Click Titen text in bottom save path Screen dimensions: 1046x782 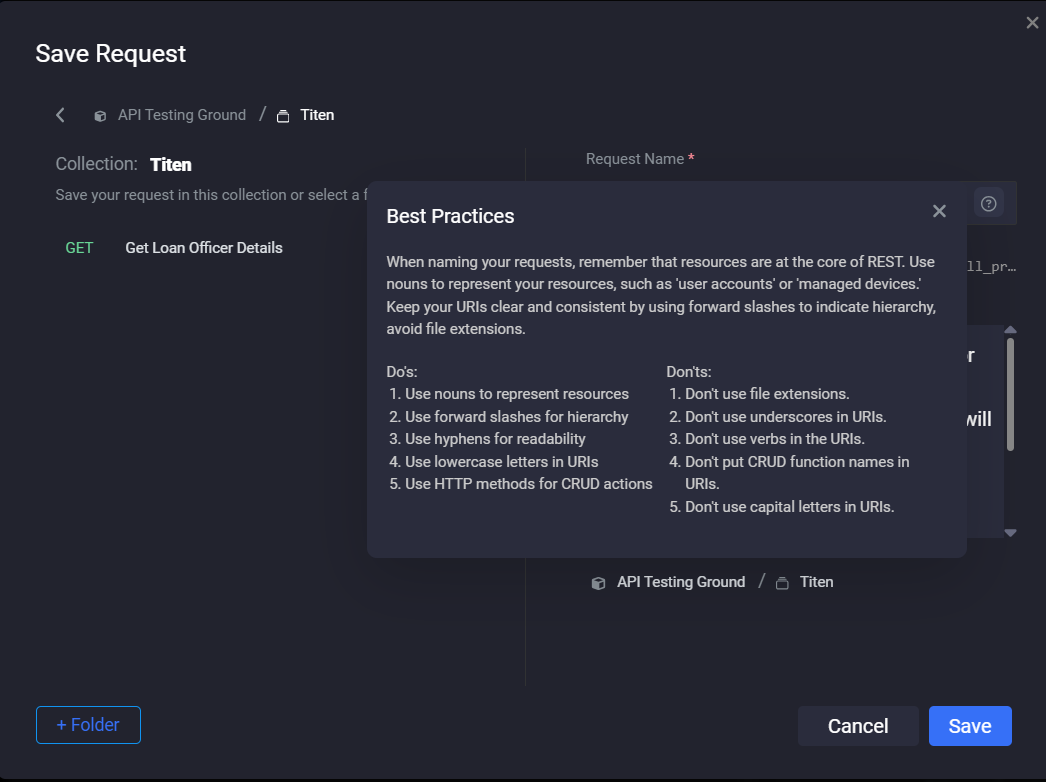(816, 582)
